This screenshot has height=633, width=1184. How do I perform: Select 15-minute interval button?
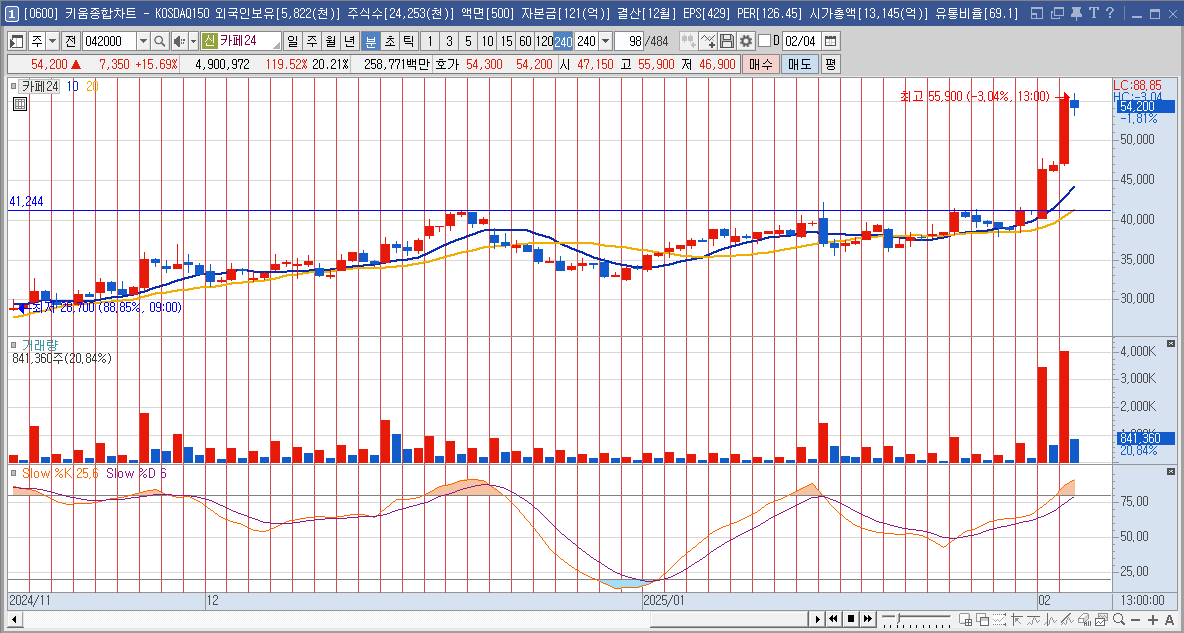[x=507, y=42]
